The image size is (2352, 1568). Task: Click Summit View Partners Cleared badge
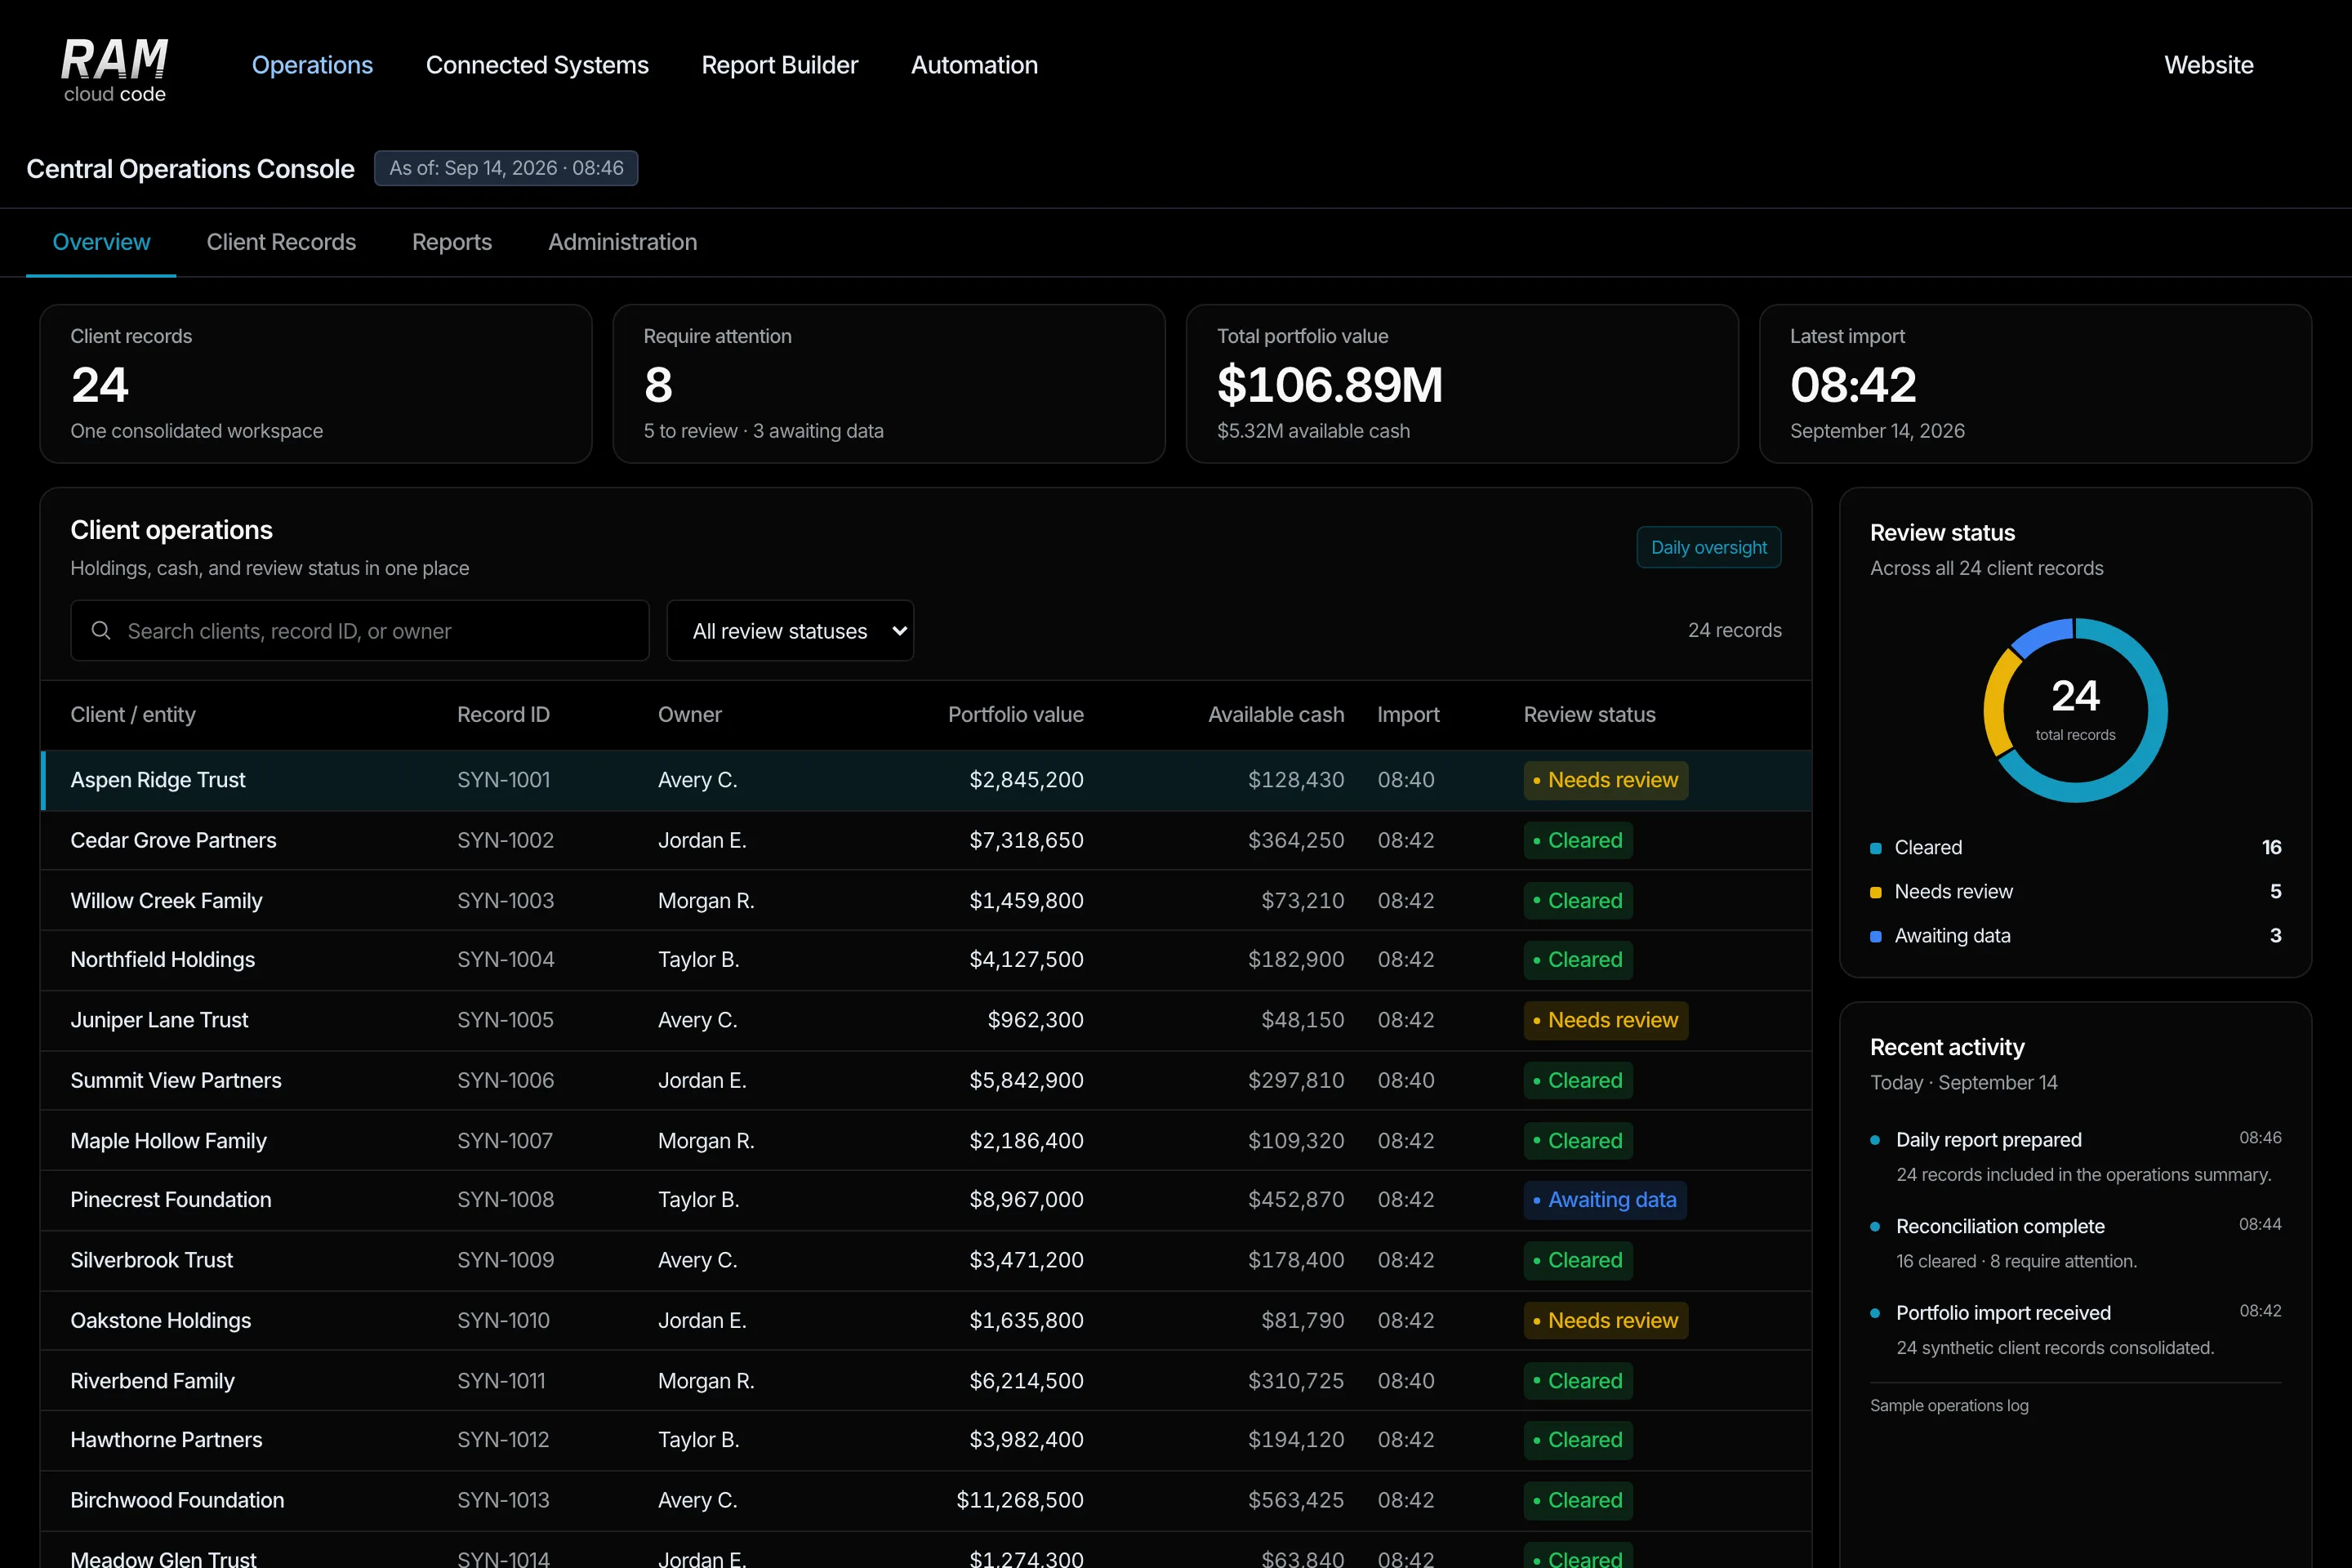click(x=1578, y=1080)
